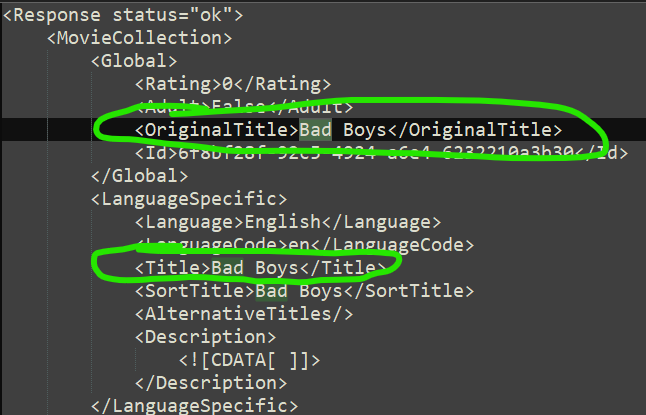The image size is (646, 415).
Task: Select the Rating element with value 0
Action: click(233, 84)
